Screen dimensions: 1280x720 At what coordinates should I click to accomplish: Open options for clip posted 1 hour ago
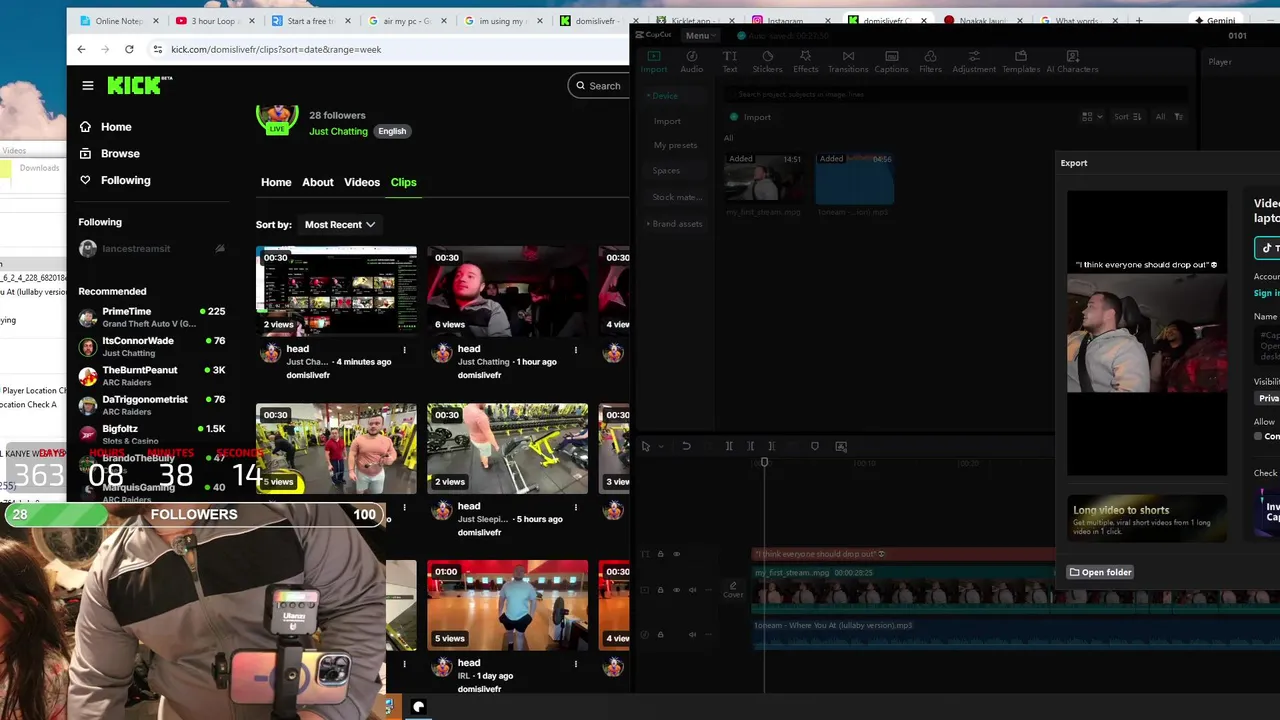pyautogui.click(x=575, y=350)
